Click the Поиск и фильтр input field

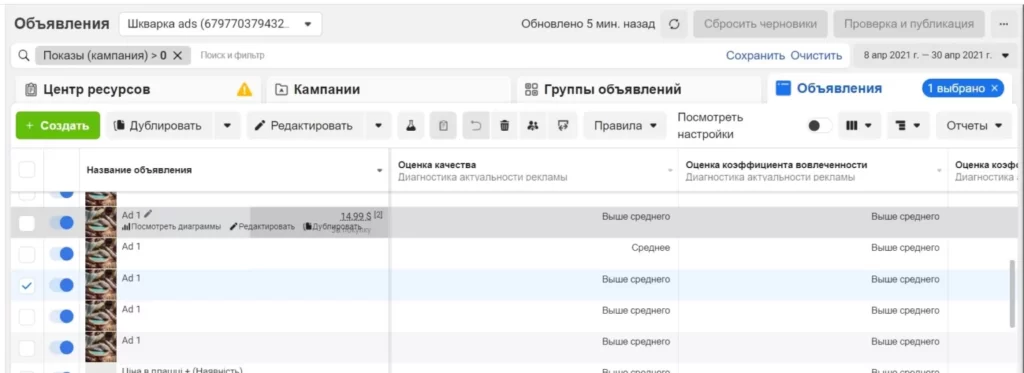point(457,56)
